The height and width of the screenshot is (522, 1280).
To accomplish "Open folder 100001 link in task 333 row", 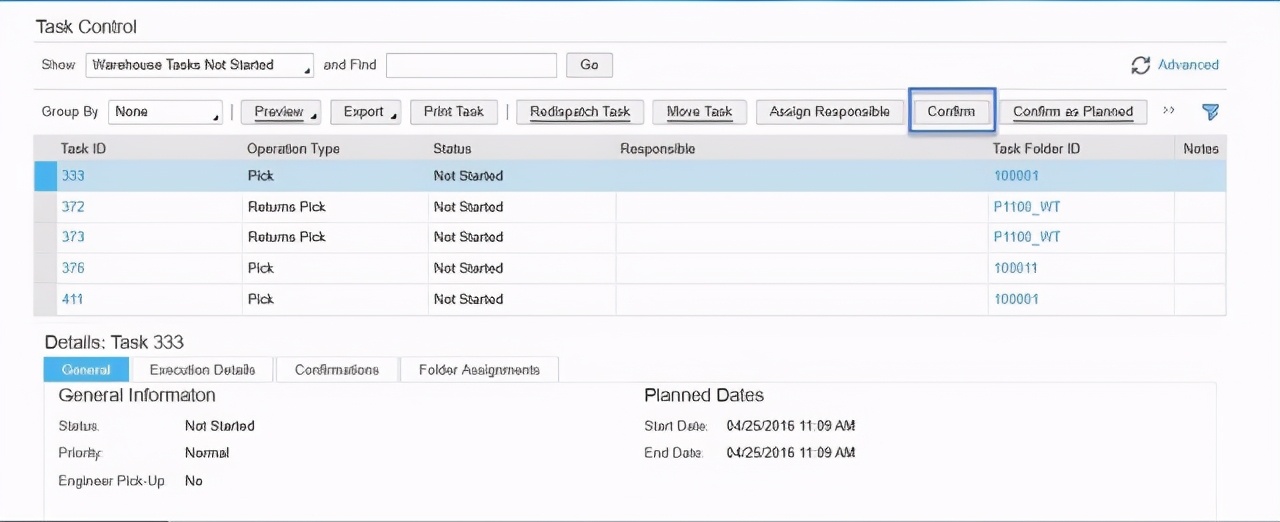I will [1016, 176].
